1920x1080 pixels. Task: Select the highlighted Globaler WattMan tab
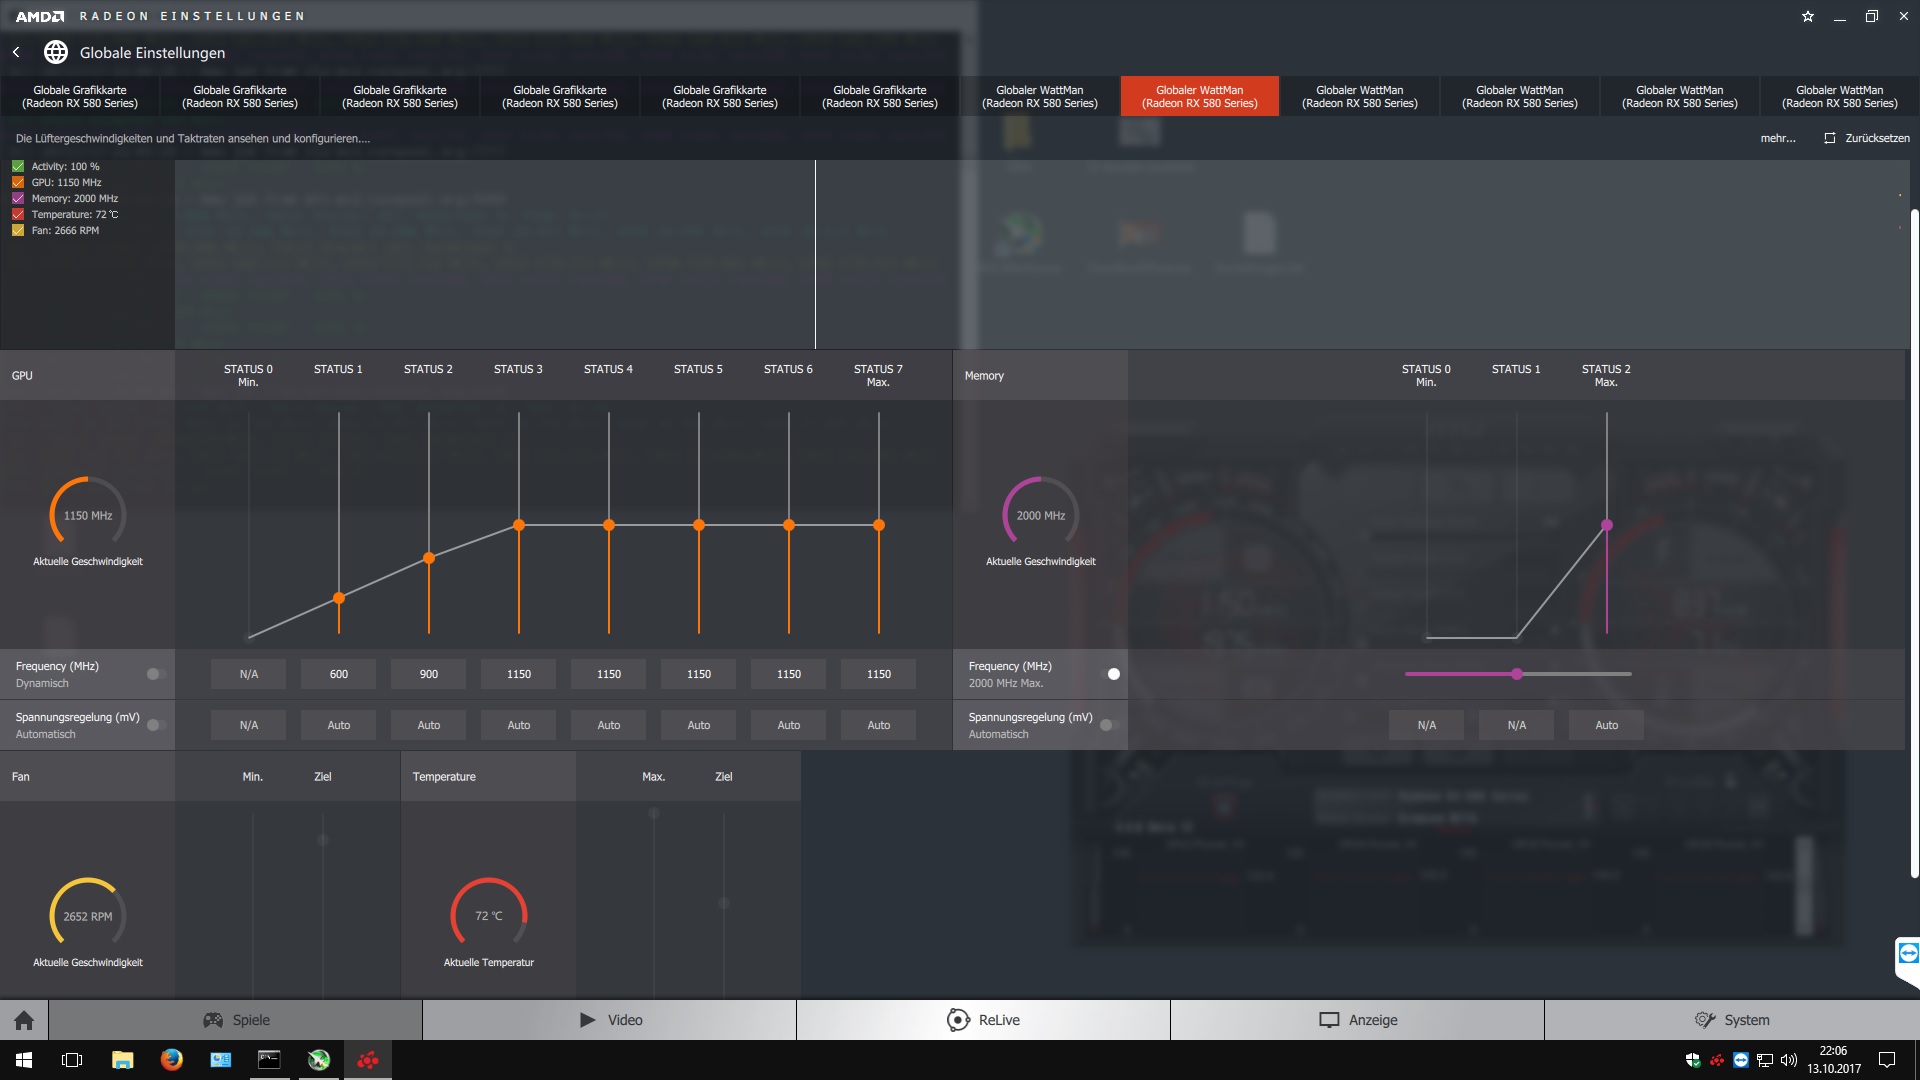tap(1199, 96)
